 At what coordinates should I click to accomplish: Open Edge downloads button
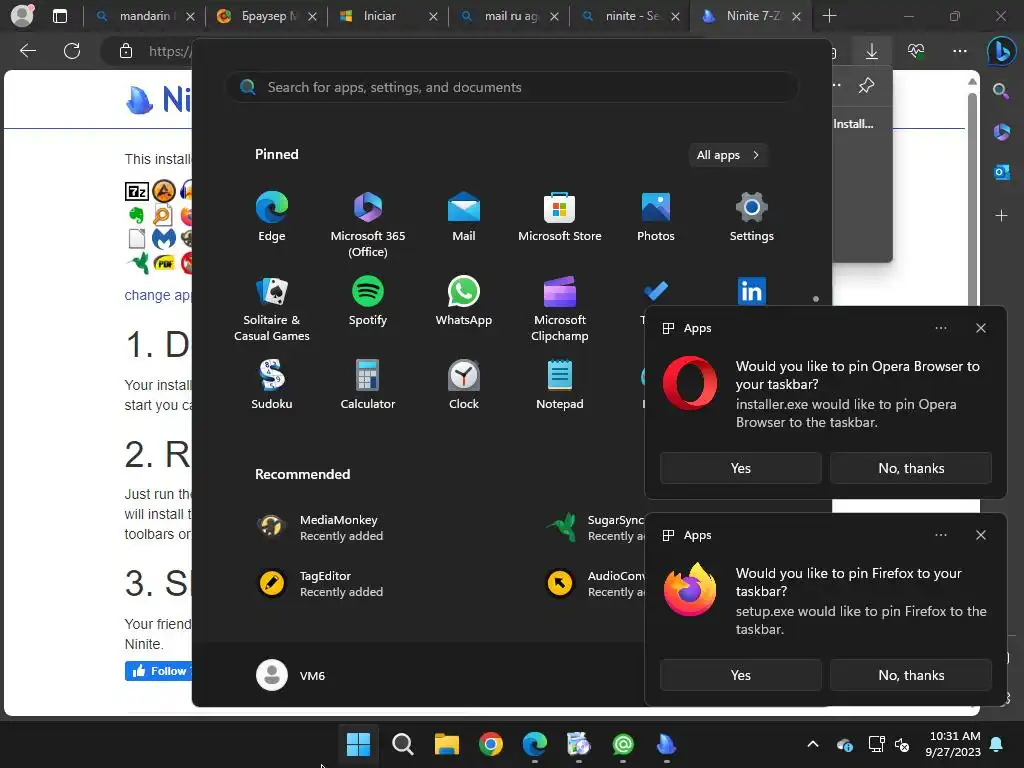pos(872,51)
